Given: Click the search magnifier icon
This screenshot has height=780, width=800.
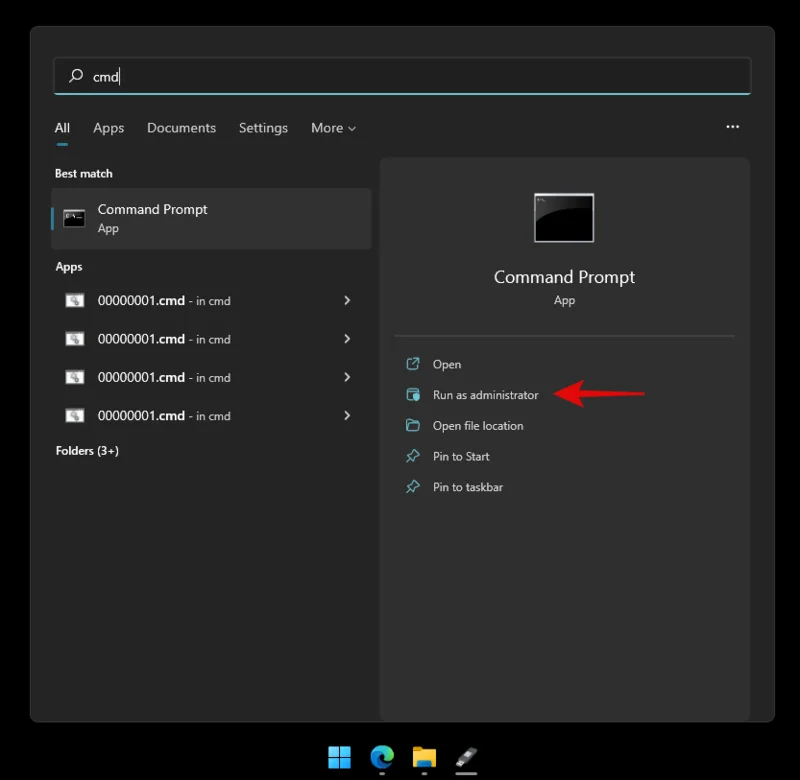Looking at the screenshot, I should point(77,76).
